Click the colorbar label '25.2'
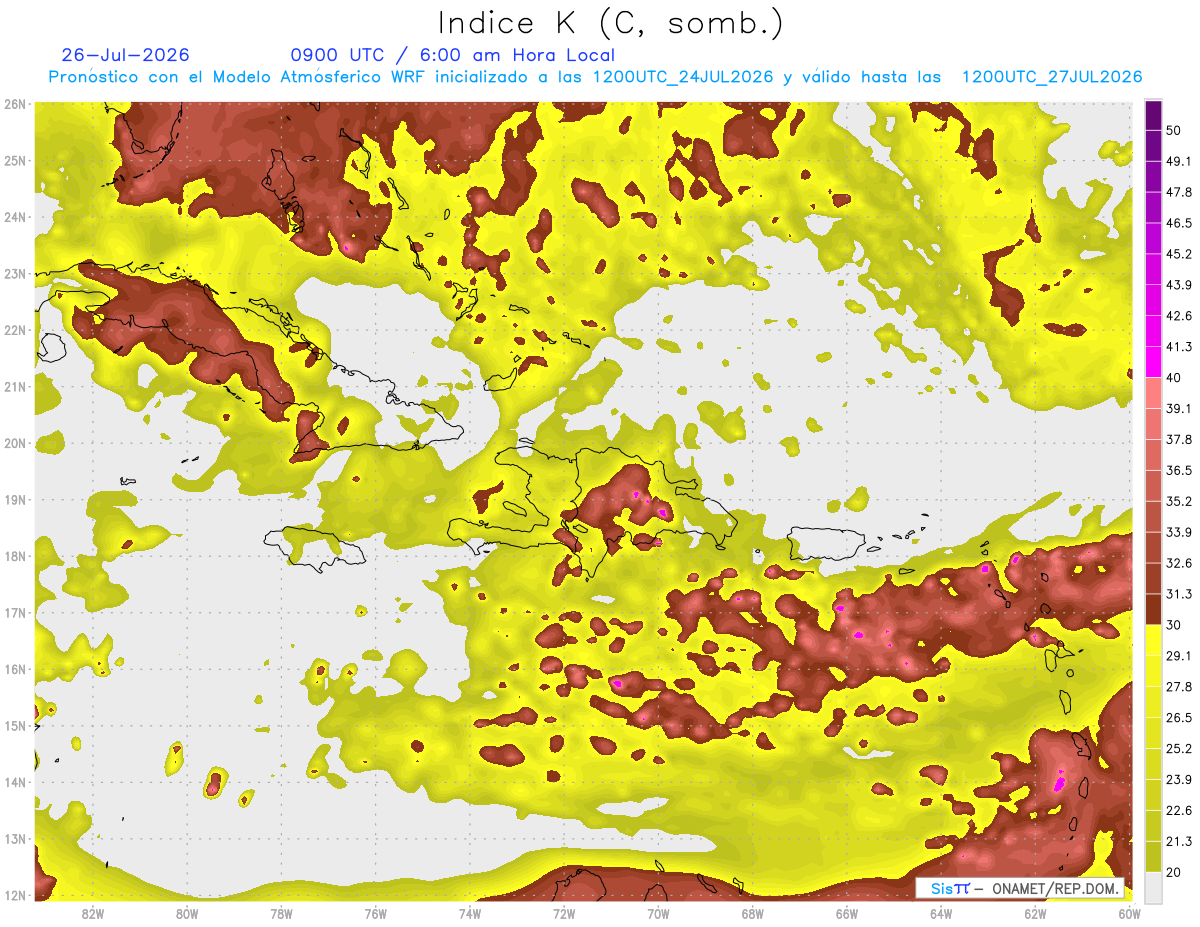This screenshot has height=927, width=1200. click(x=1179, y=748)
